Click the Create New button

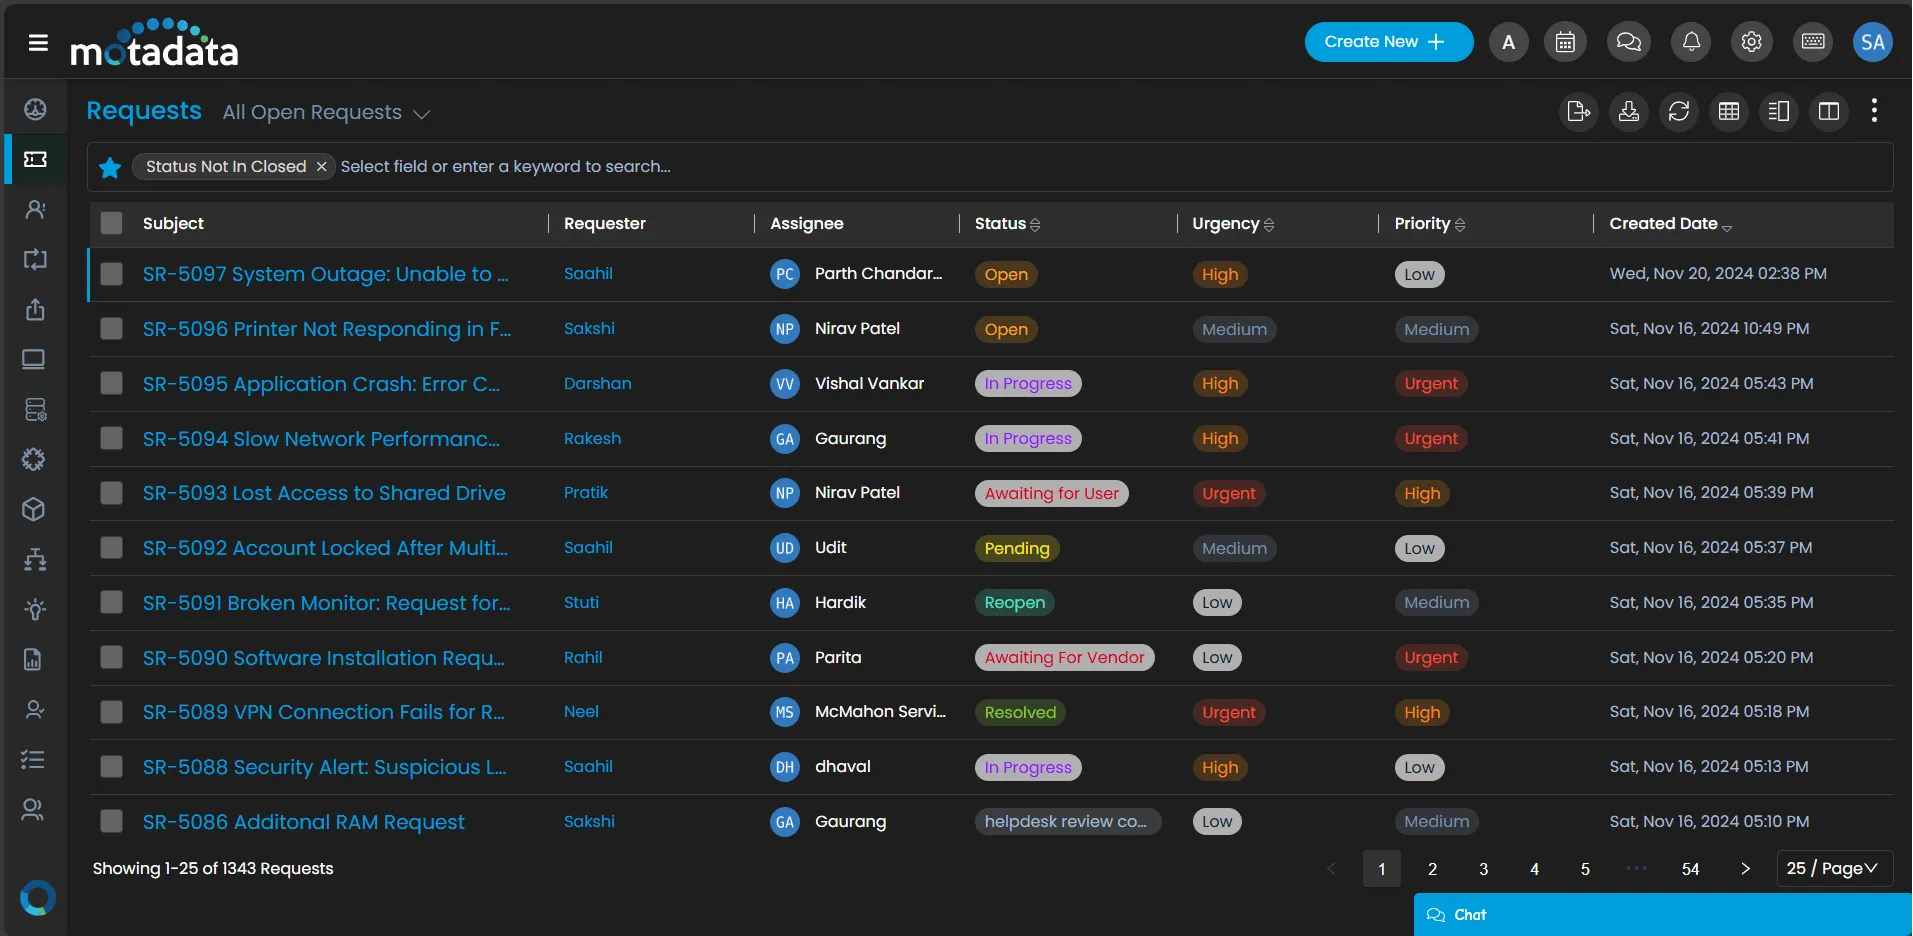click(1388, 42)
